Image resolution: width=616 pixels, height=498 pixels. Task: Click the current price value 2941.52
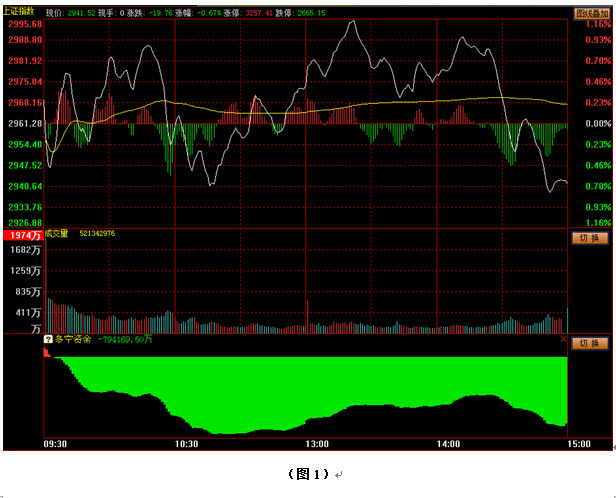tap(81, 13)
